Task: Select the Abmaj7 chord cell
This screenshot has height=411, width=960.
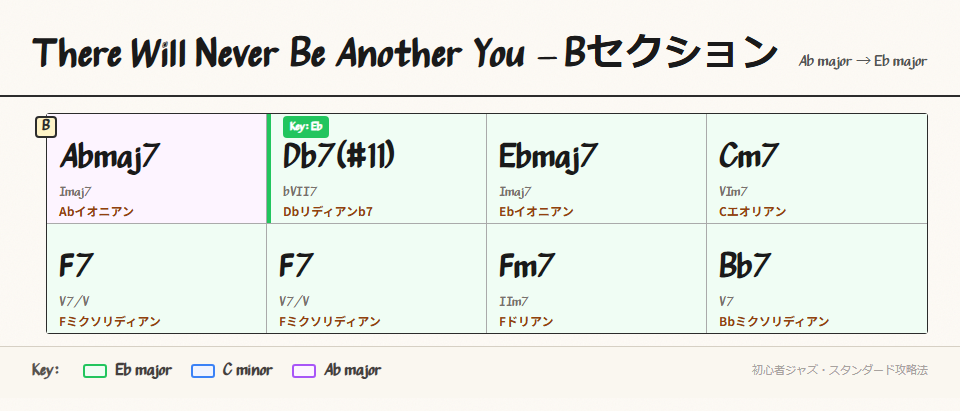Action: pyautogui.click(x=156, y=168)
